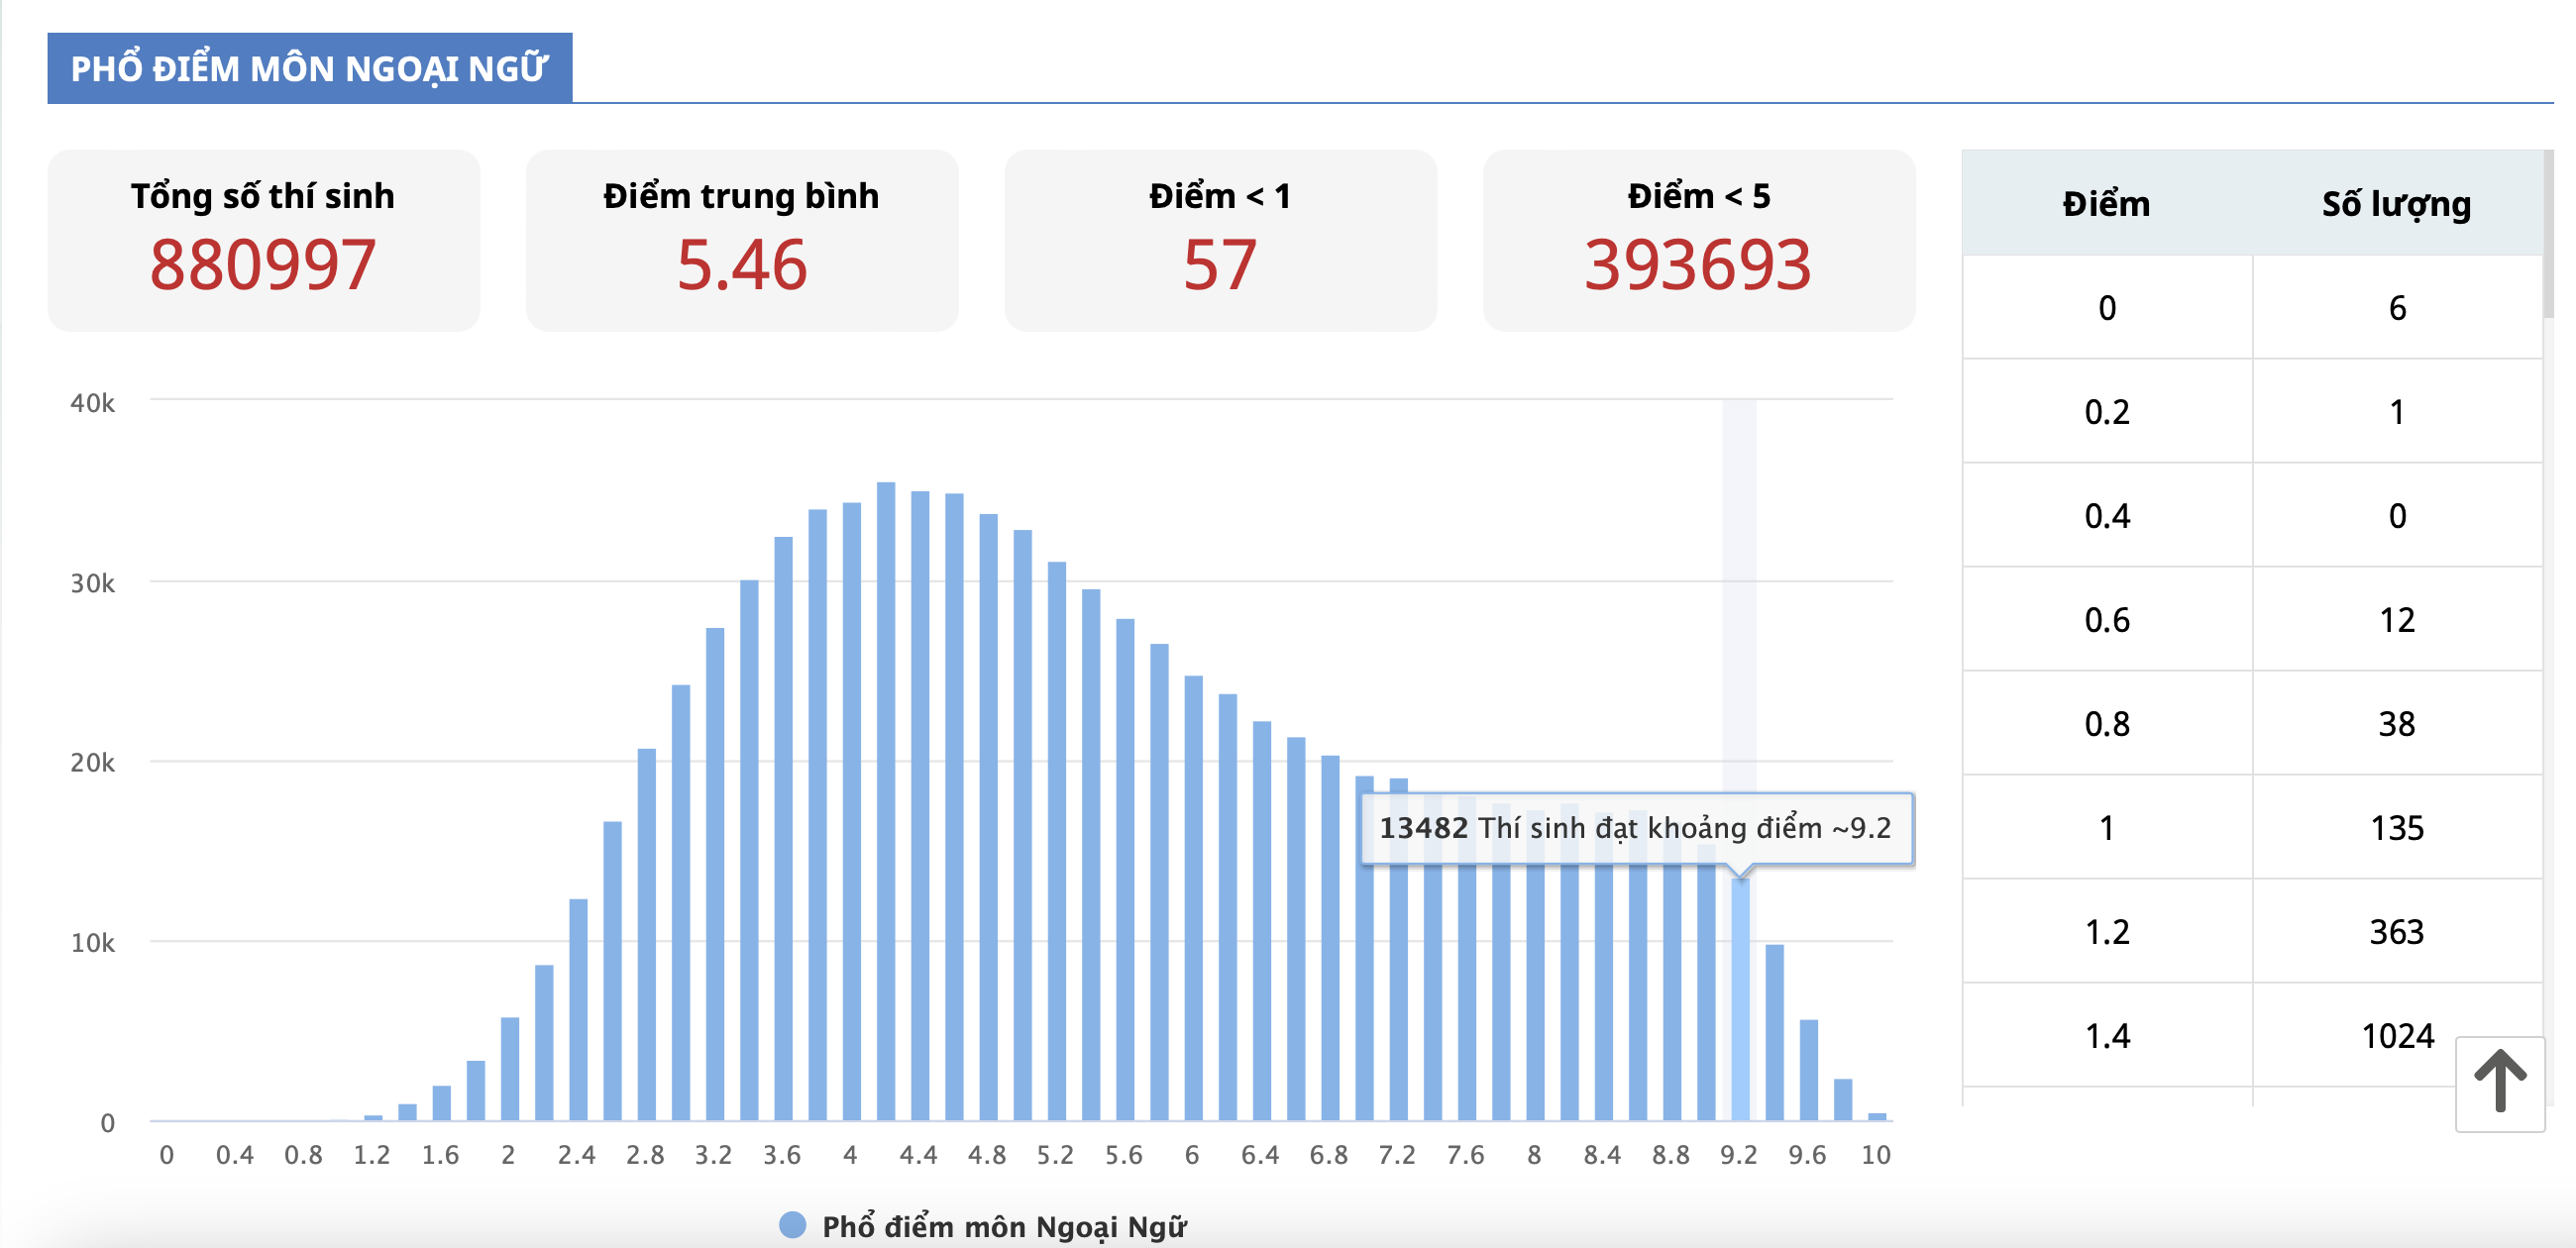Click the table scrollbar thumb
Screen dimensions: 2576x1248
(2547, 233)
